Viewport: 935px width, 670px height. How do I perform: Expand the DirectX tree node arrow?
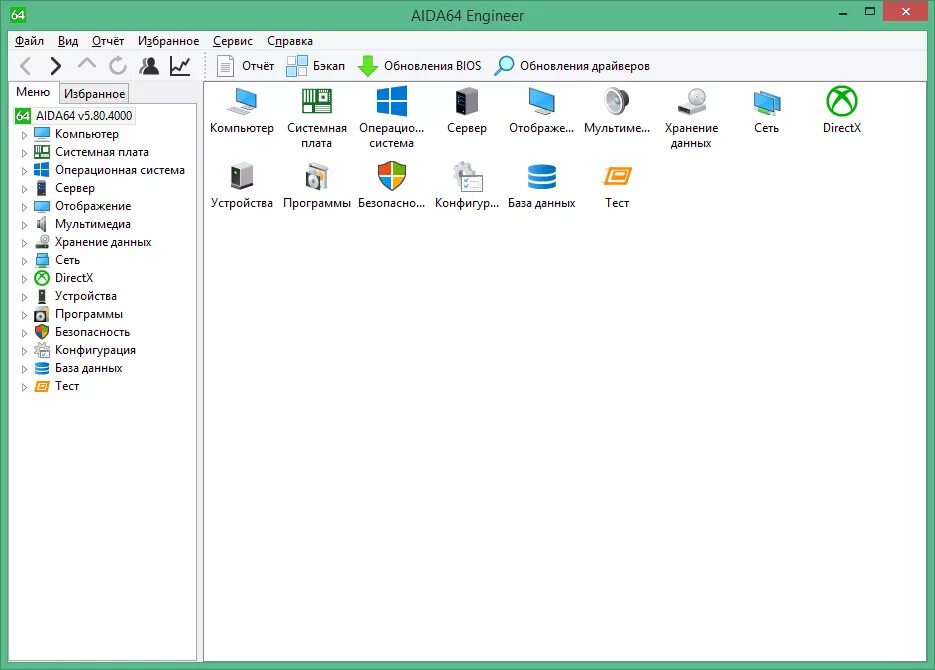(x=24, y=279)
